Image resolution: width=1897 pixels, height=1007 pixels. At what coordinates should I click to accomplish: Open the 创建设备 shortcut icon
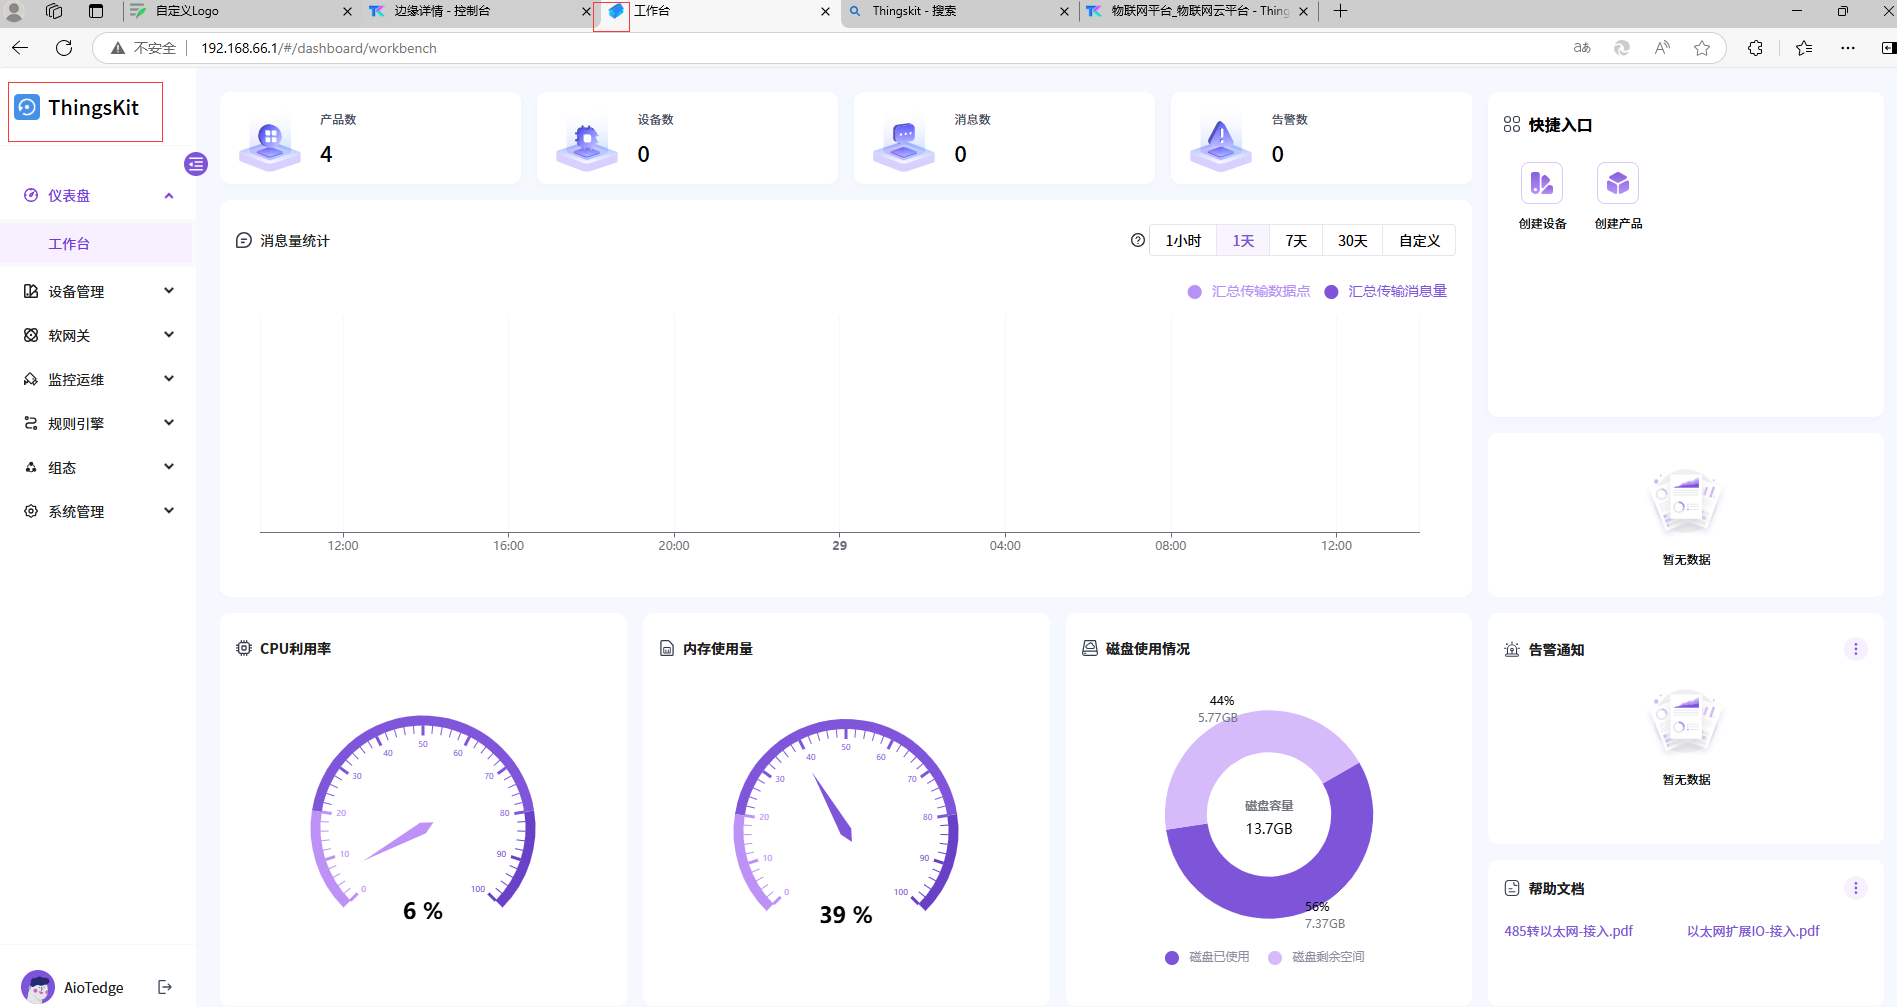1542,184
